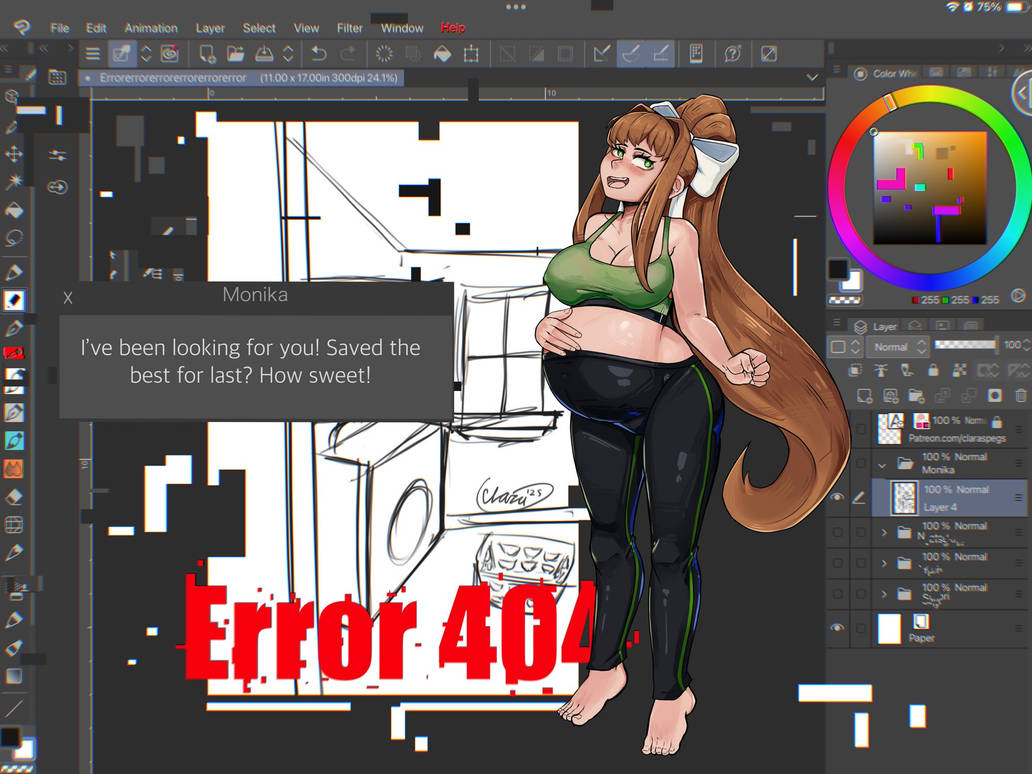Screen dimensions: 1032x774
Task: Click the Delete layer trash icon
Action: point(1020,396)
